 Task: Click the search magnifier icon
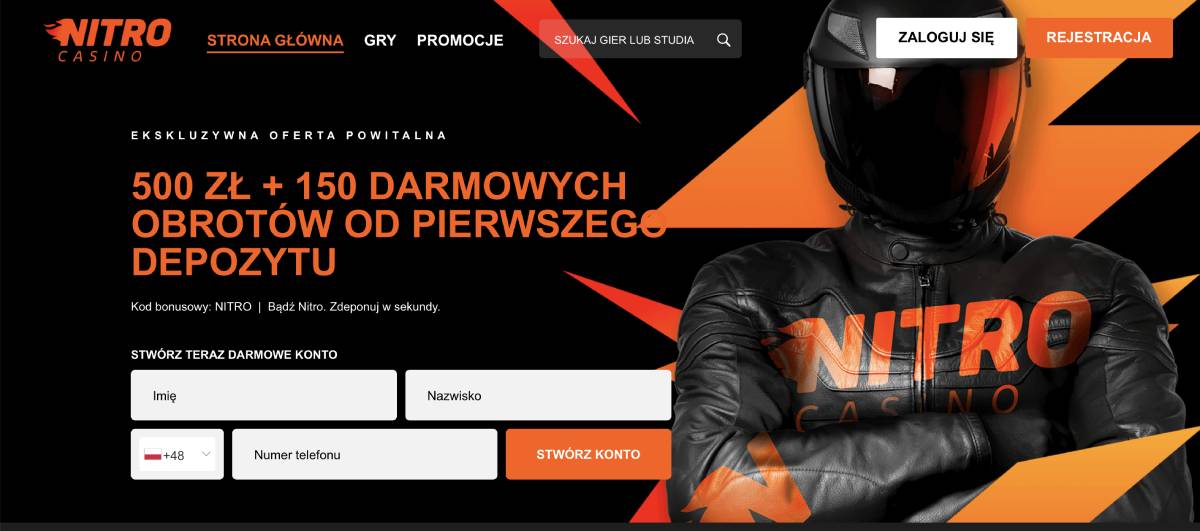tap(724, 40)
